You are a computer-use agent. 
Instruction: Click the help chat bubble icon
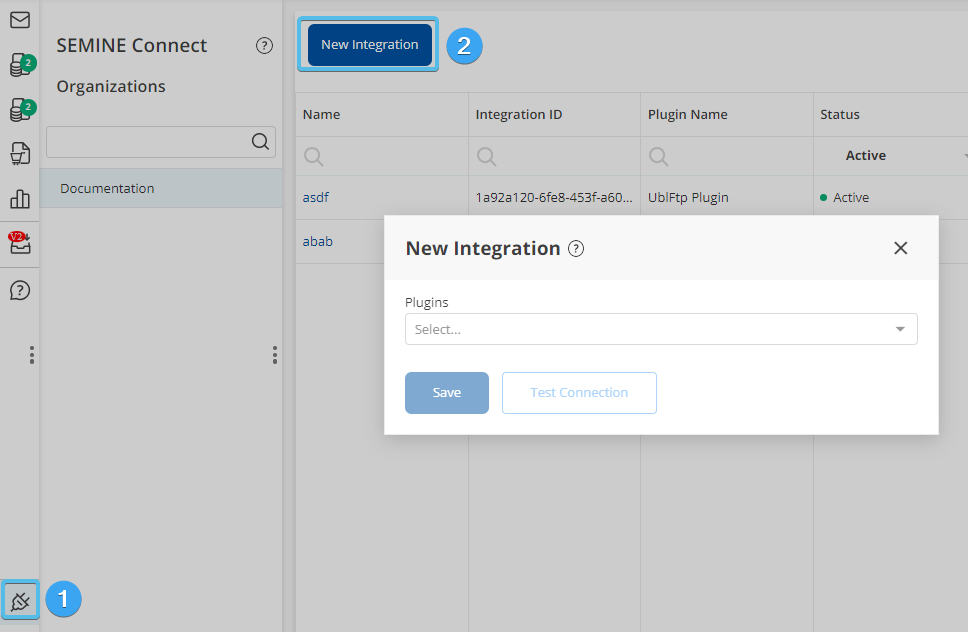[19, 290]
